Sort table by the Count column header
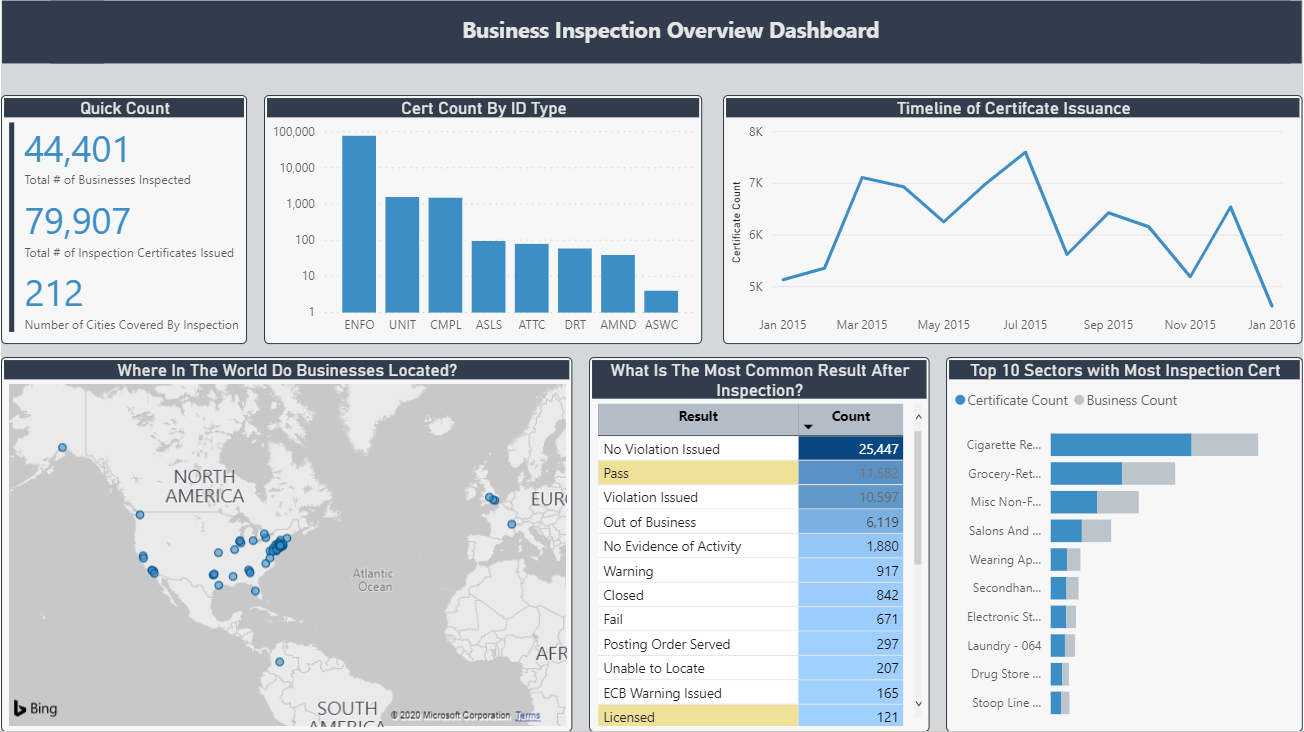The width and height of the screenshot is (1304, 732). click(850, 417)
